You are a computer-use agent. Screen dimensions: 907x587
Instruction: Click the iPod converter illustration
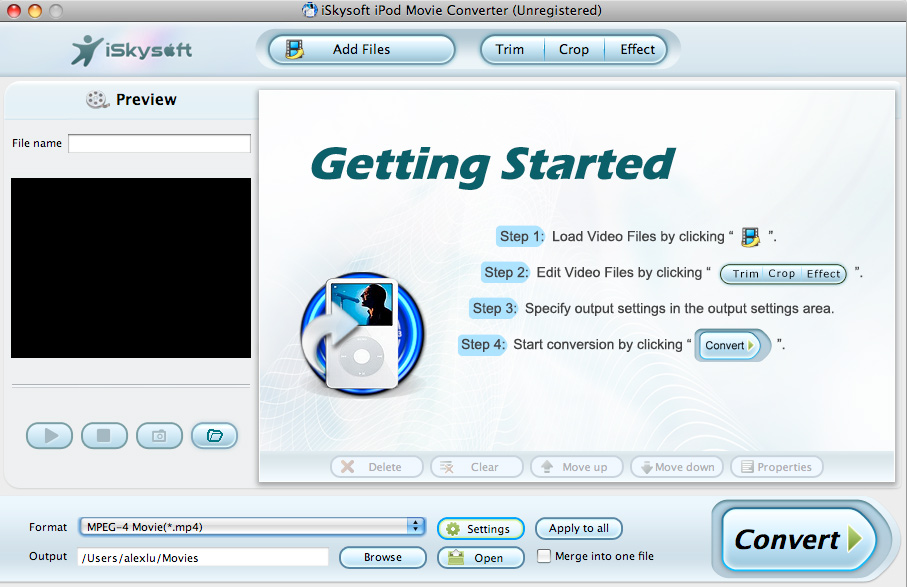(x=362, y=334)
